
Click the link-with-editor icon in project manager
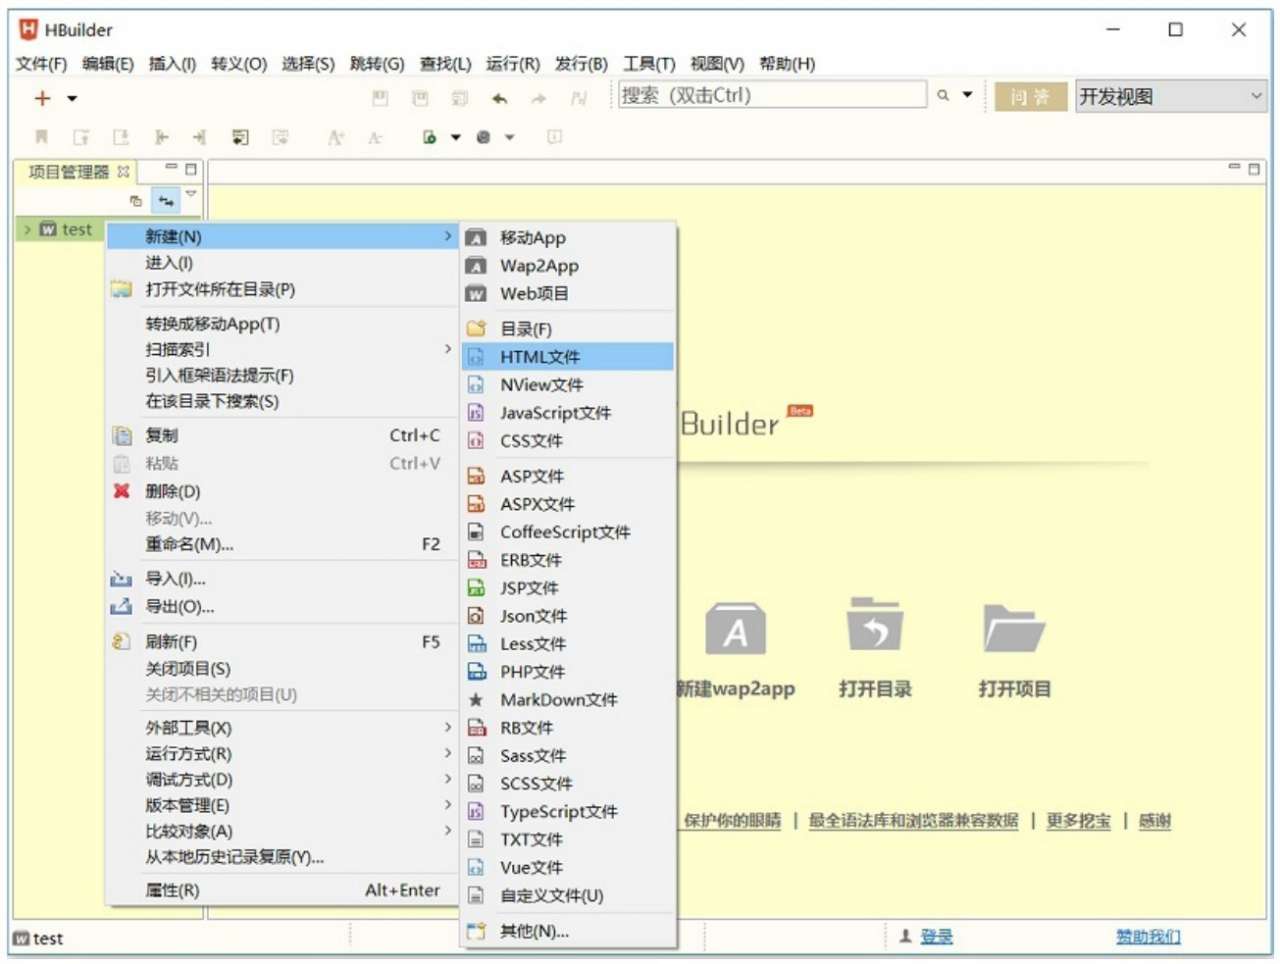(166, 201)
